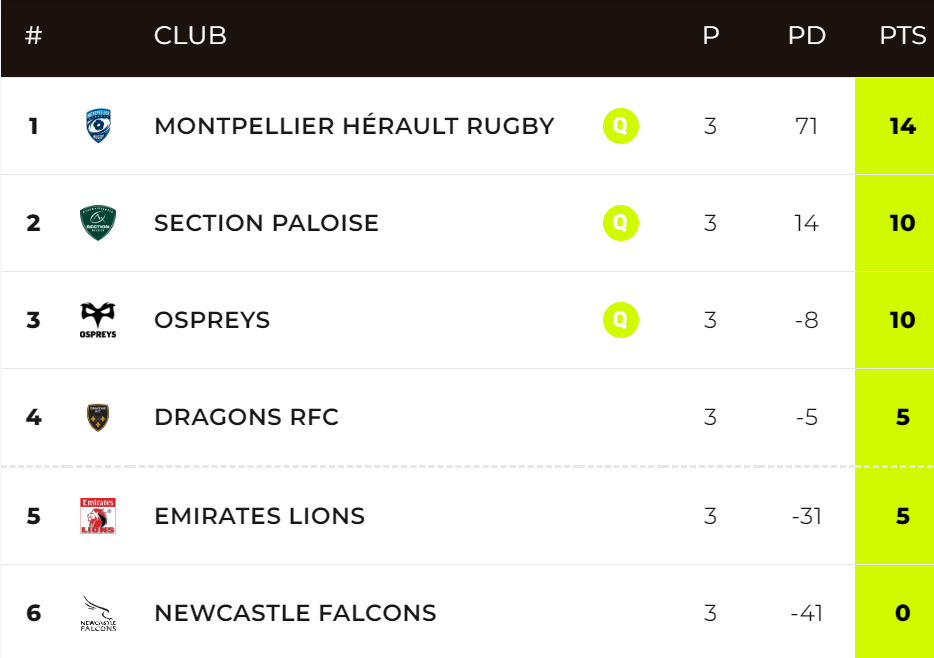
Task: Click the CLUB column header
Action: 190,36
